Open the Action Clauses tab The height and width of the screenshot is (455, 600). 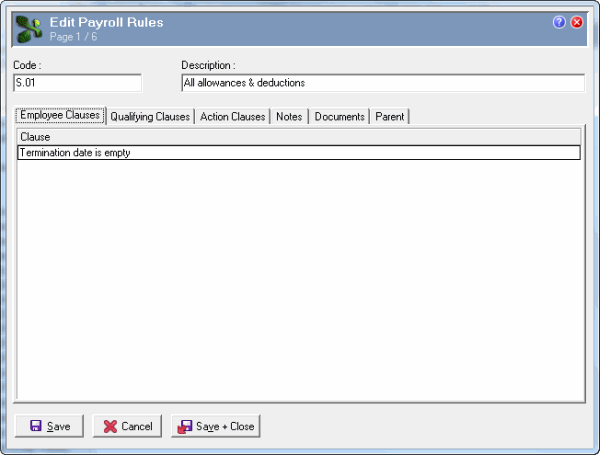click(x=232, y=117)
